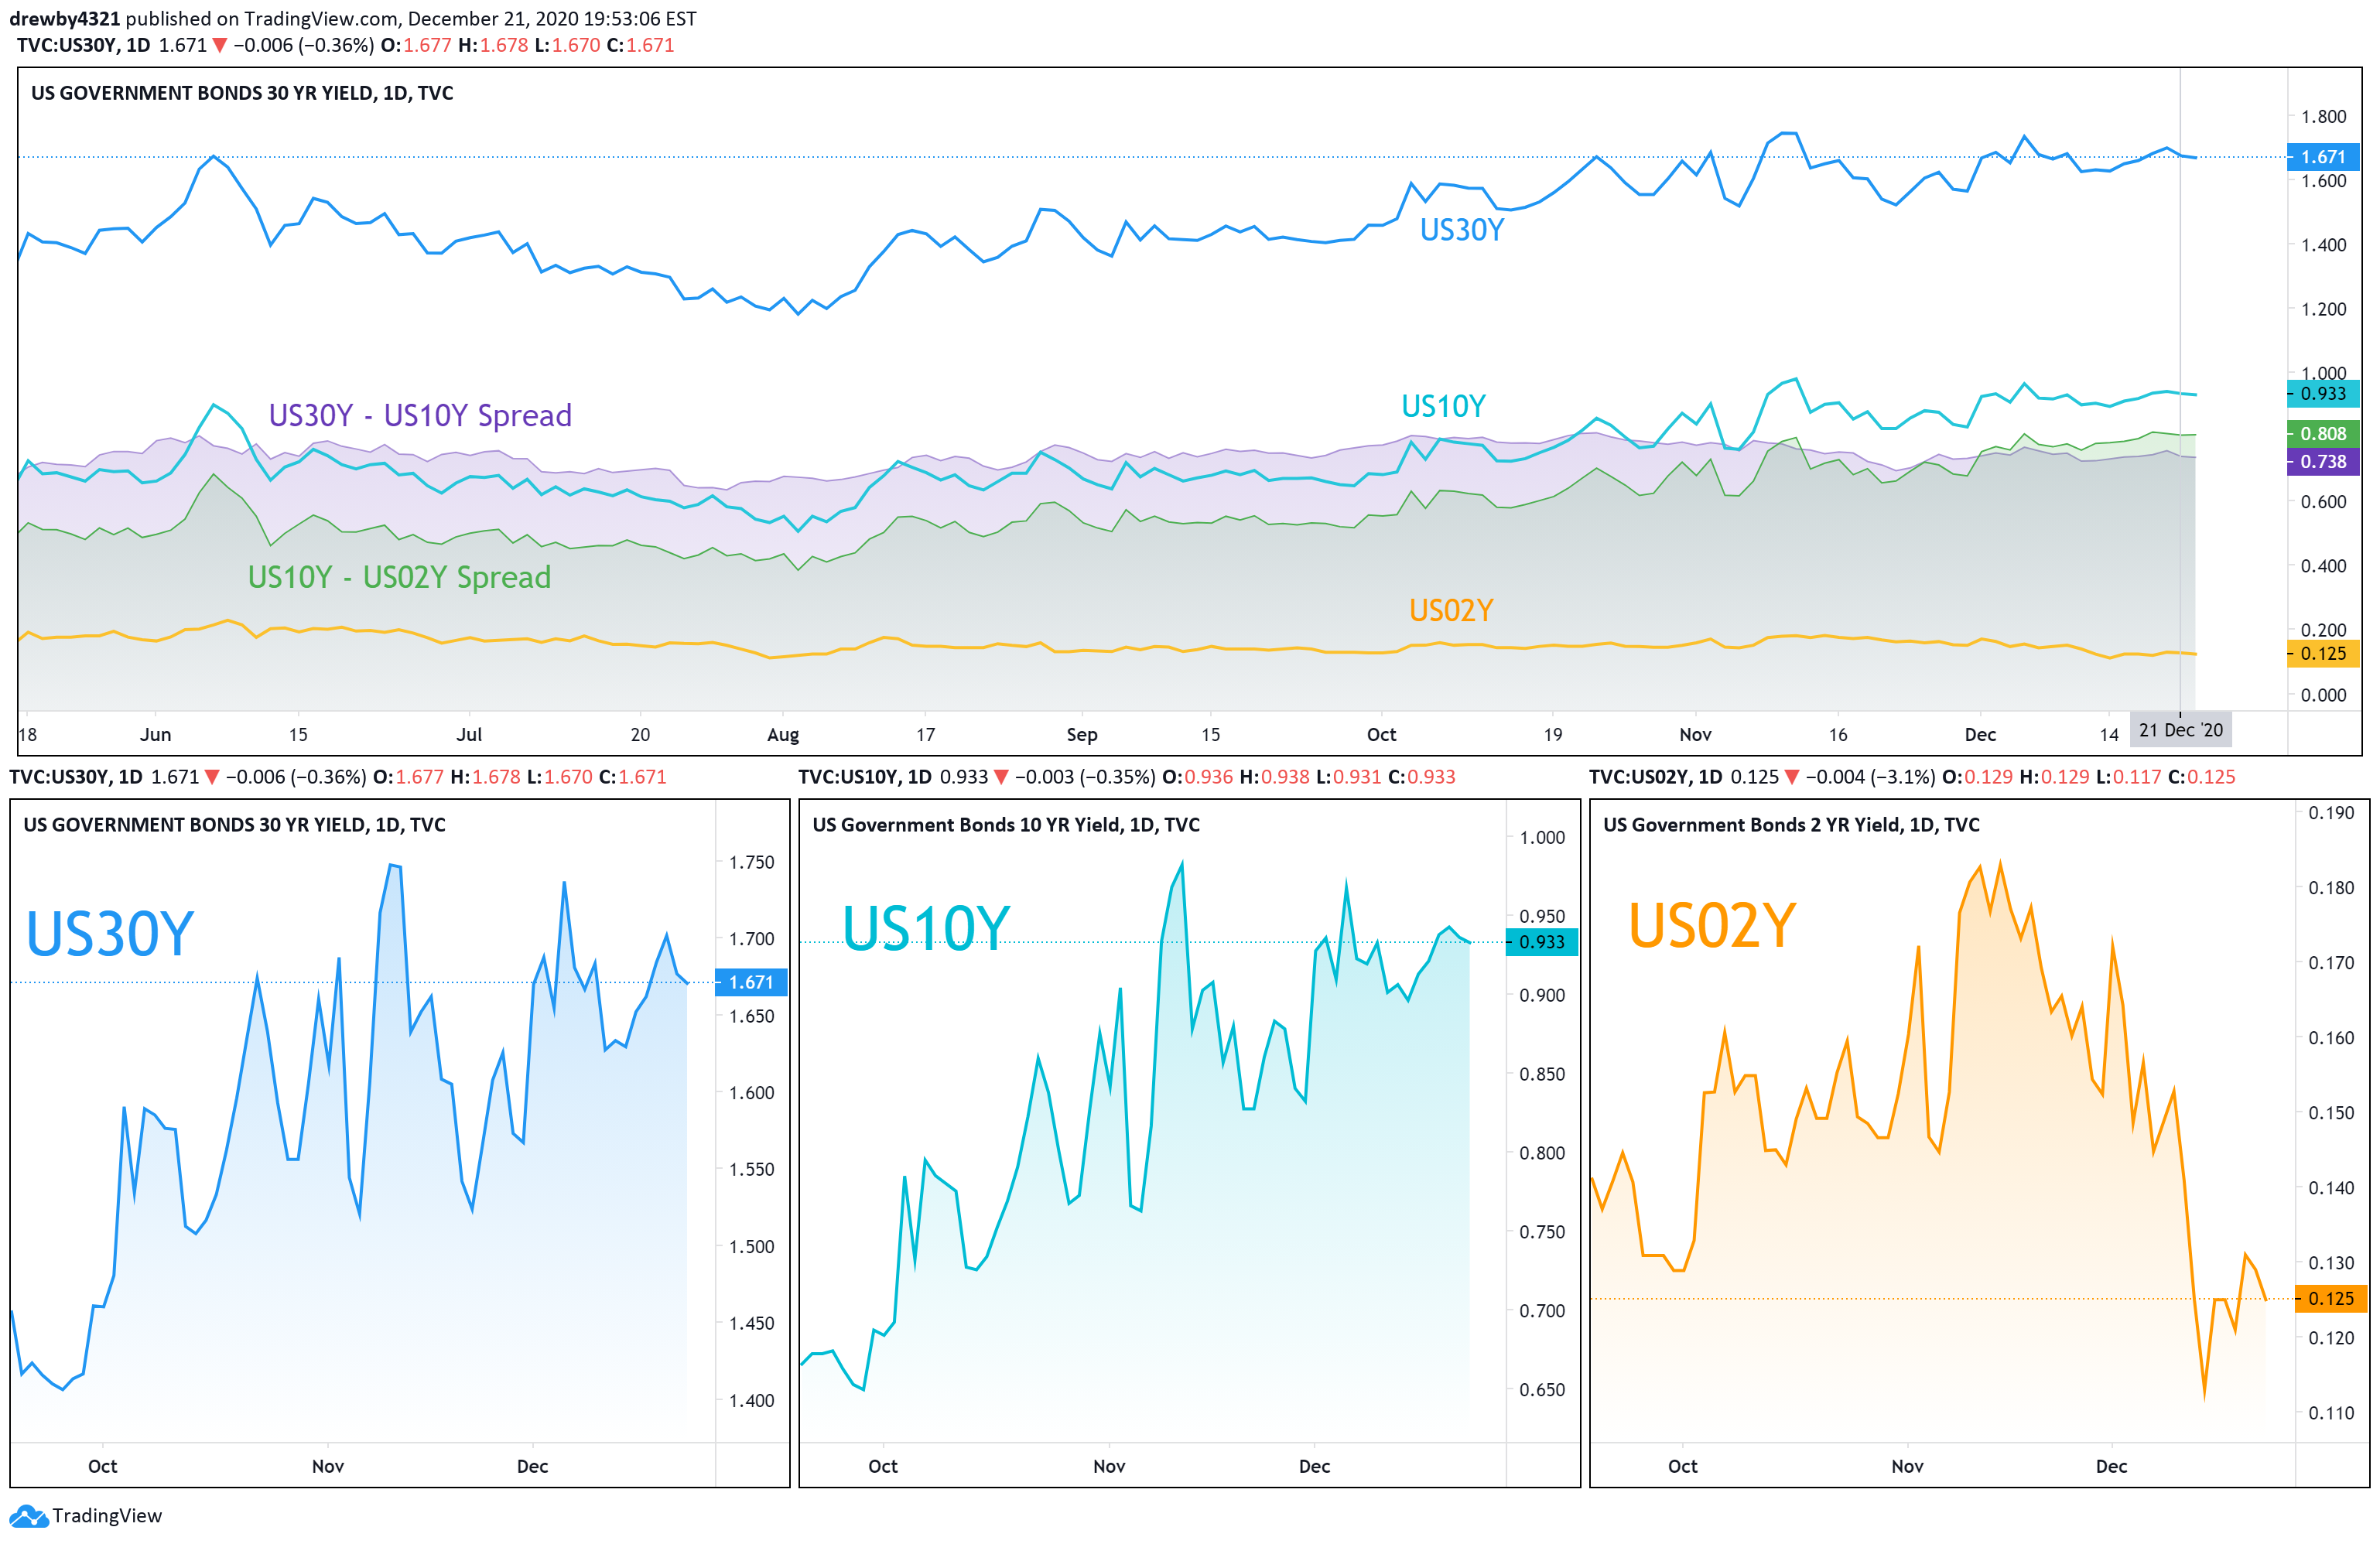This screenshot has width=2380, height=1544.
Task: Click the 'Aug' label on main chart time axis
Action: point(783,735)
